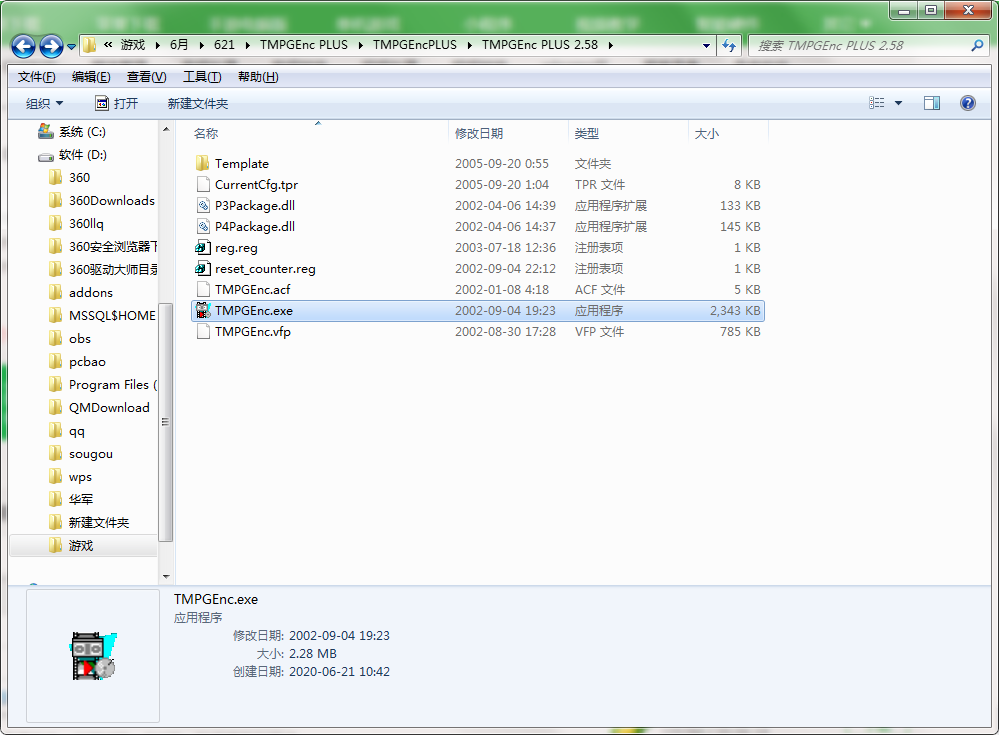Click the Back navigation arrow button

[24, 46]
